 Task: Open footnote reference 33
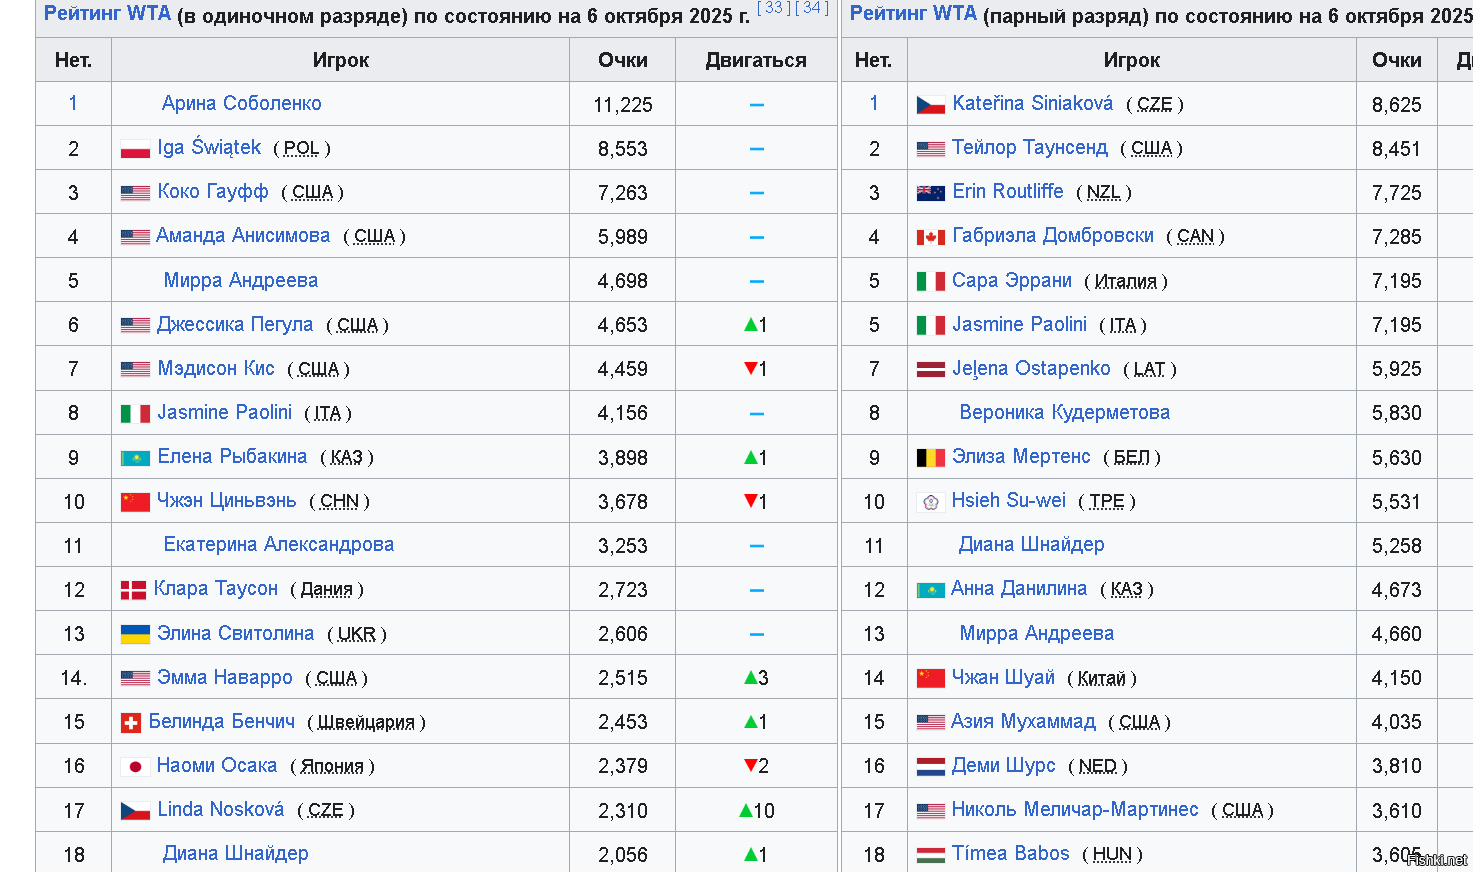click(x=773, y=8)
